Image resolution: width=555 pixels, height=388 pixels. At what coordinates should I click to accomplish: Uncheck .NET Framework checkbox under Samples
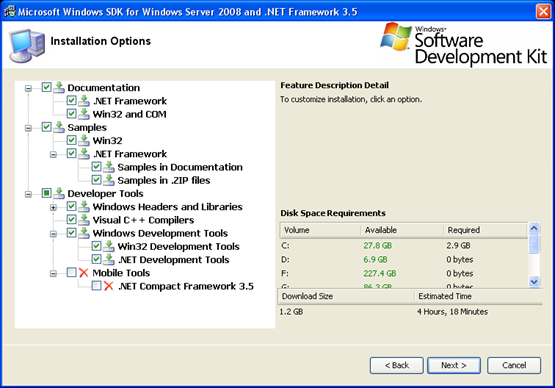[71, 153]
